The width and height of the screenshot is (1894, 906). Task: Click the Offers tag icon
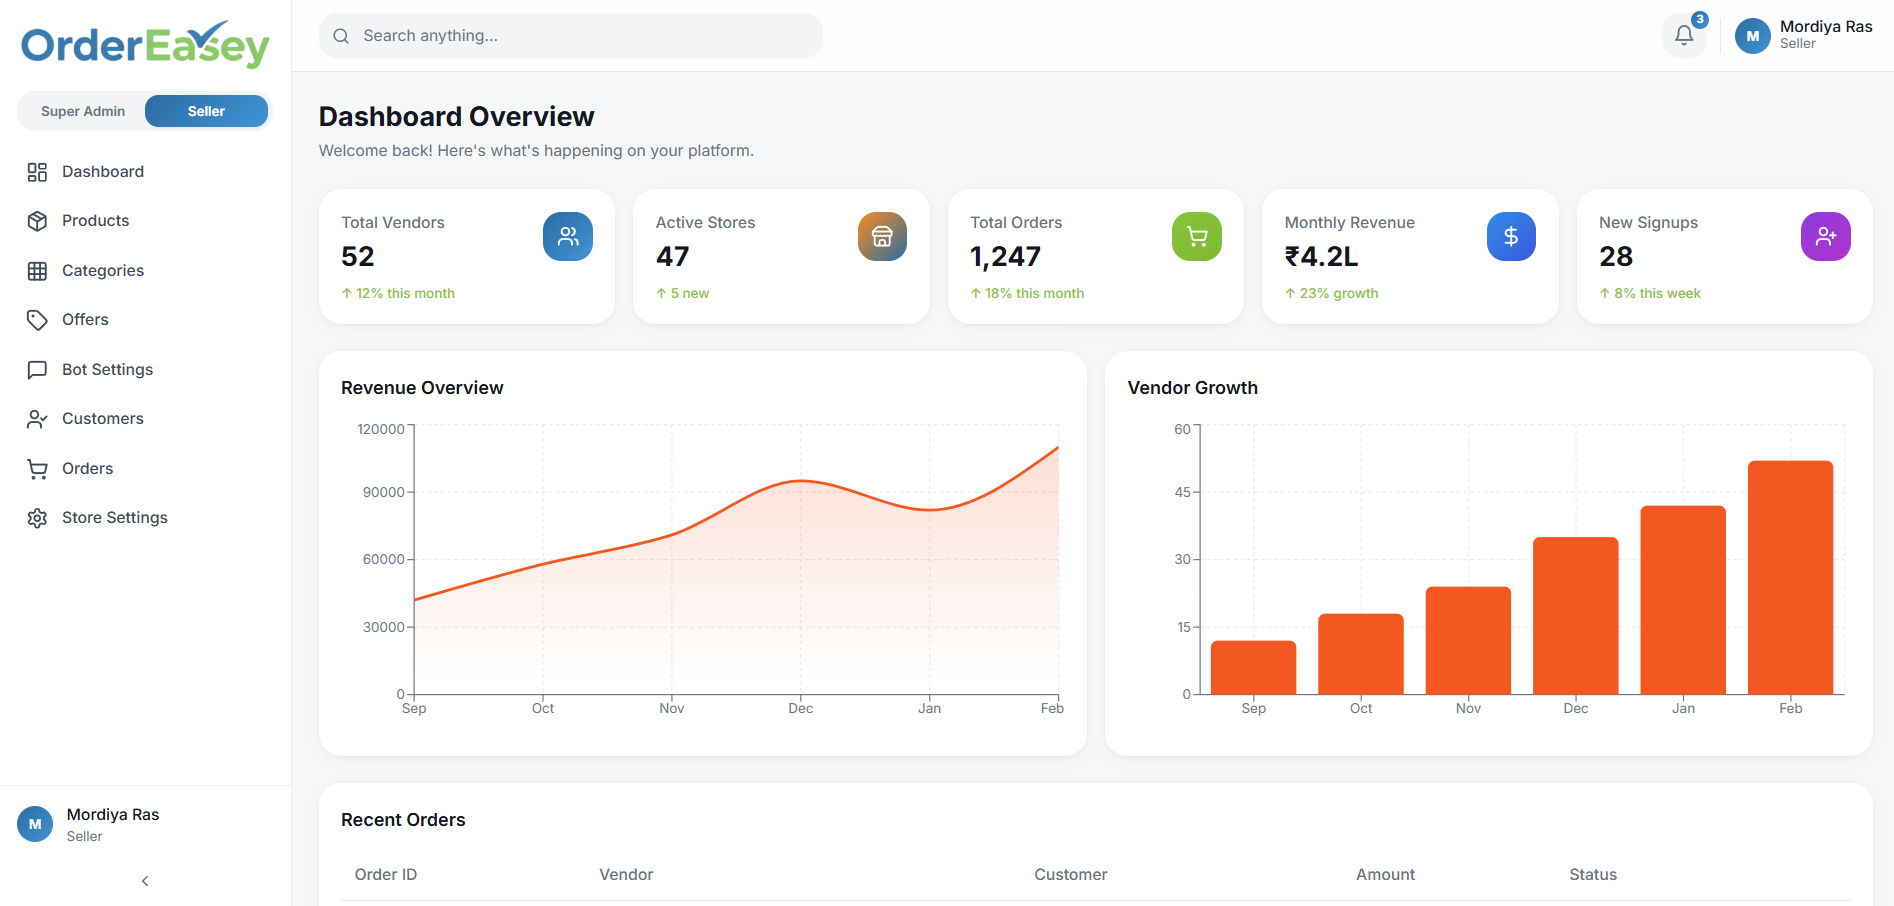coord(37,319)
